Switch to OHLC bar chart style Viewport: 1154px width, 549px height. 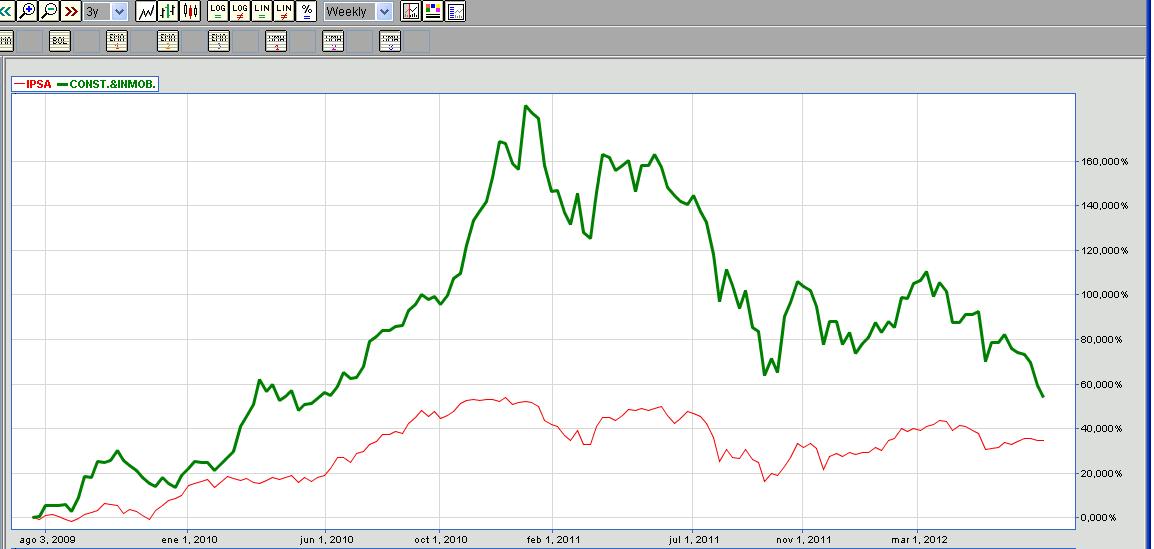coord(169,11)
